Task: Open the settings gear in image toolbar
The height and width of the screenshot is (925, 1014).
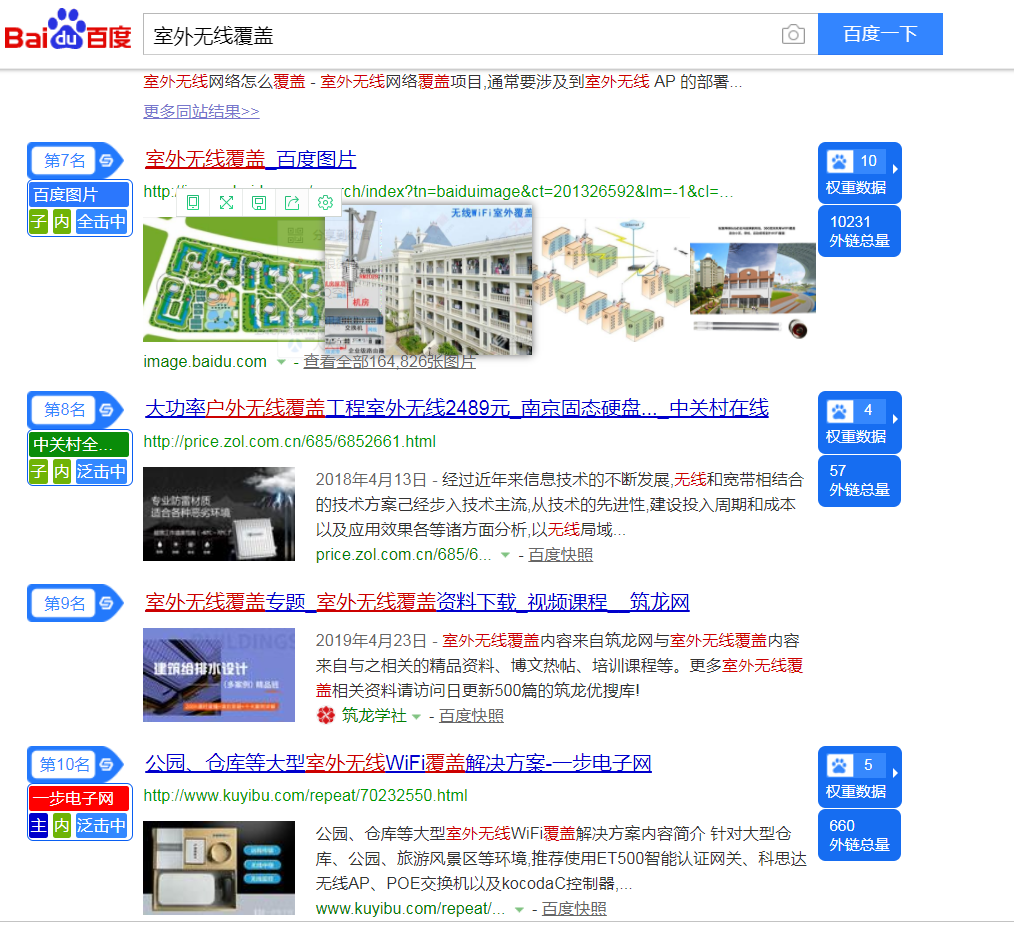Action: (x=325, y=202)
